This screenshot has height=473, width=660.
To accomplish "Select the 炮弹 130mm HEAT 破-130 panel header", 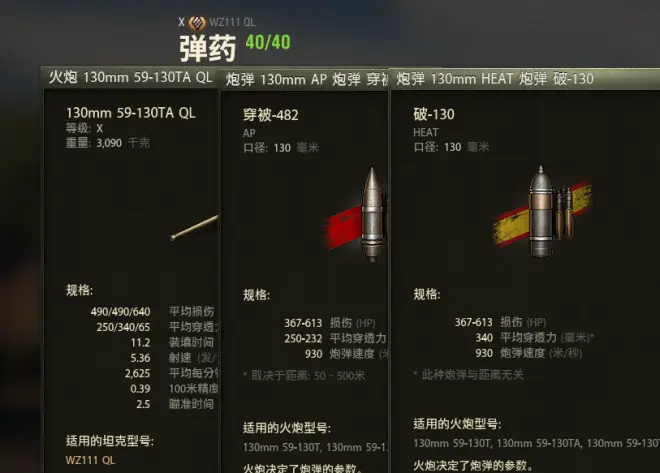I will (525, 79).
